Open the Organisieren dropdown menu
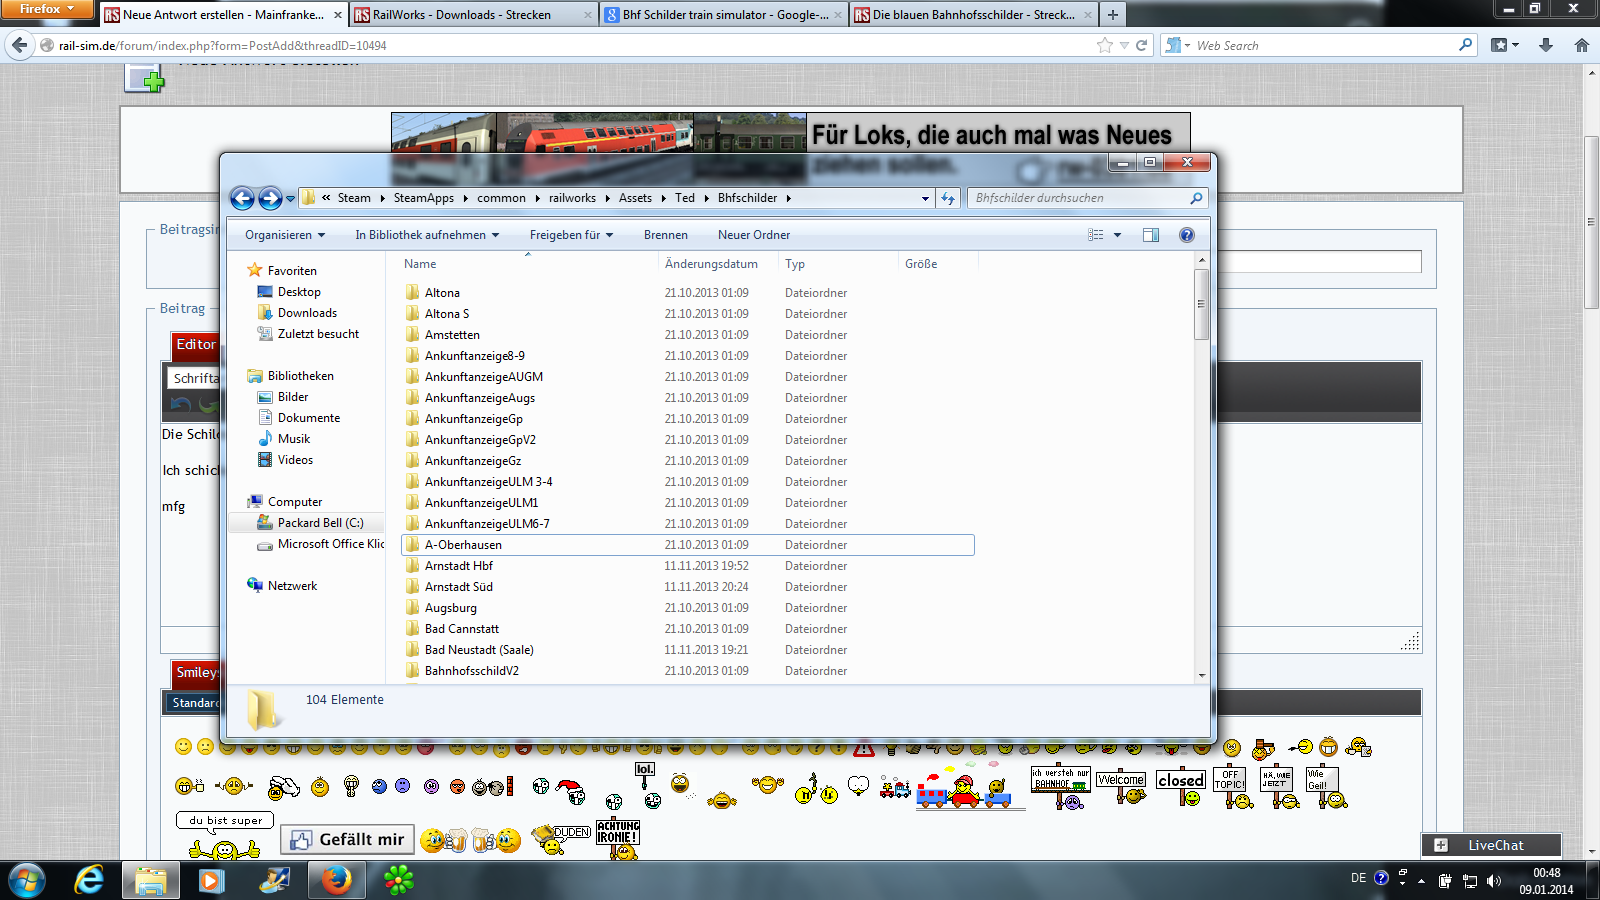Viewport: 1600px width, 900px height. tap(285, 235)
